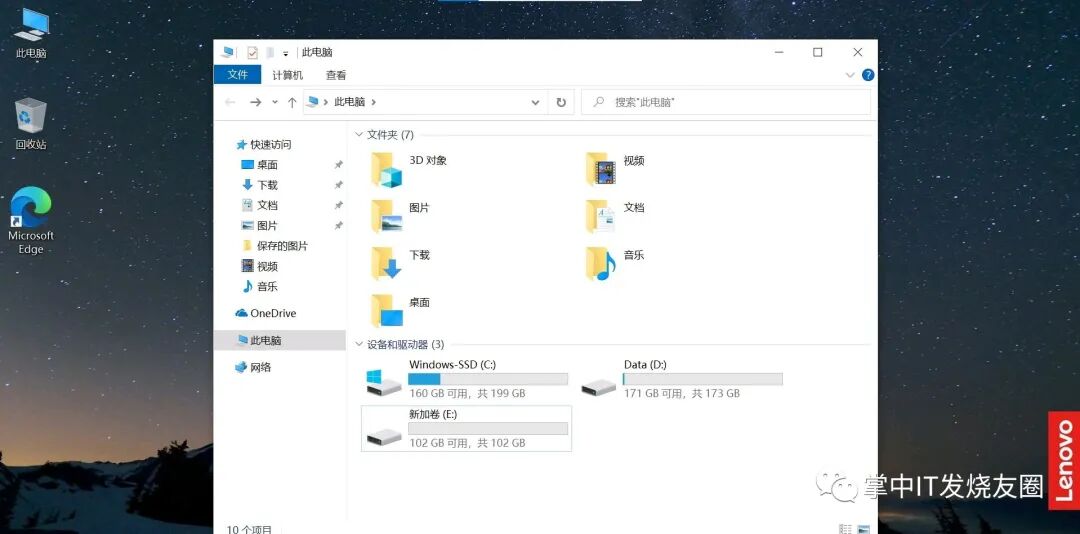Open the 回收站 recycle bin icon

pyautogui.click(x=31, y=124)
